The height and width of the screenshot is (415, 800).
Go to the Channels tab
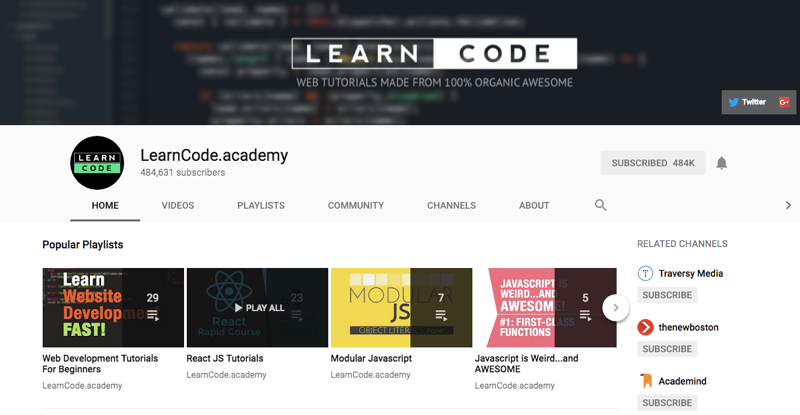[x=452, y=206]
